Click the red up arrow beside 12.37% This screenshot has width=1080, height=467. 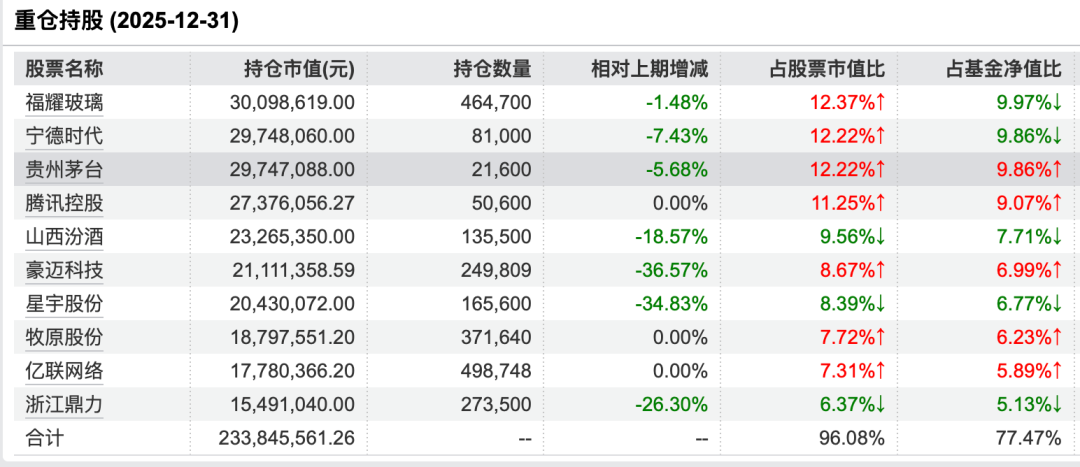coord(880,103)
